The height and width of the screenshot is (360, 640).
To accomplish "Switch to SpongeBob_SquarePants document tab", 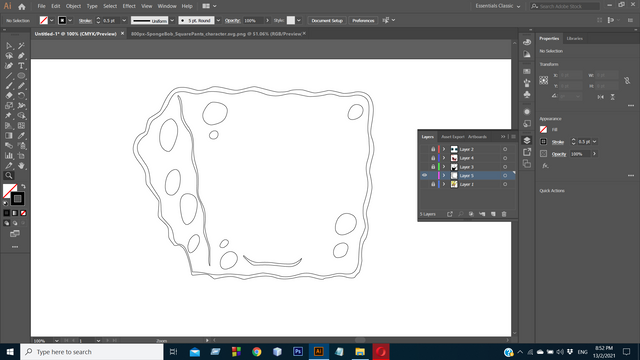I will coord(216,34).
